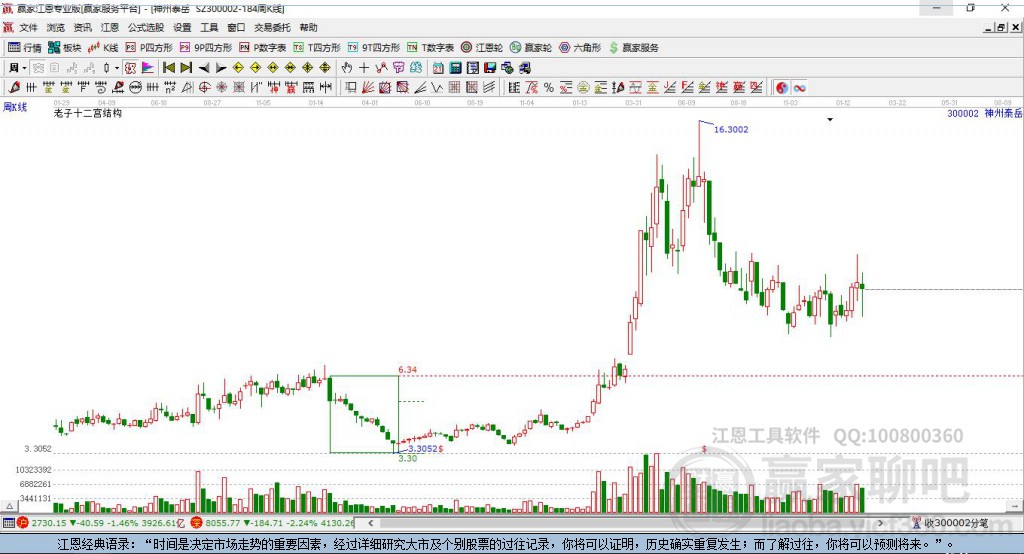Open the calculator icon in toolbar
Screen dimensions: 1024x554
pos(455,68)
